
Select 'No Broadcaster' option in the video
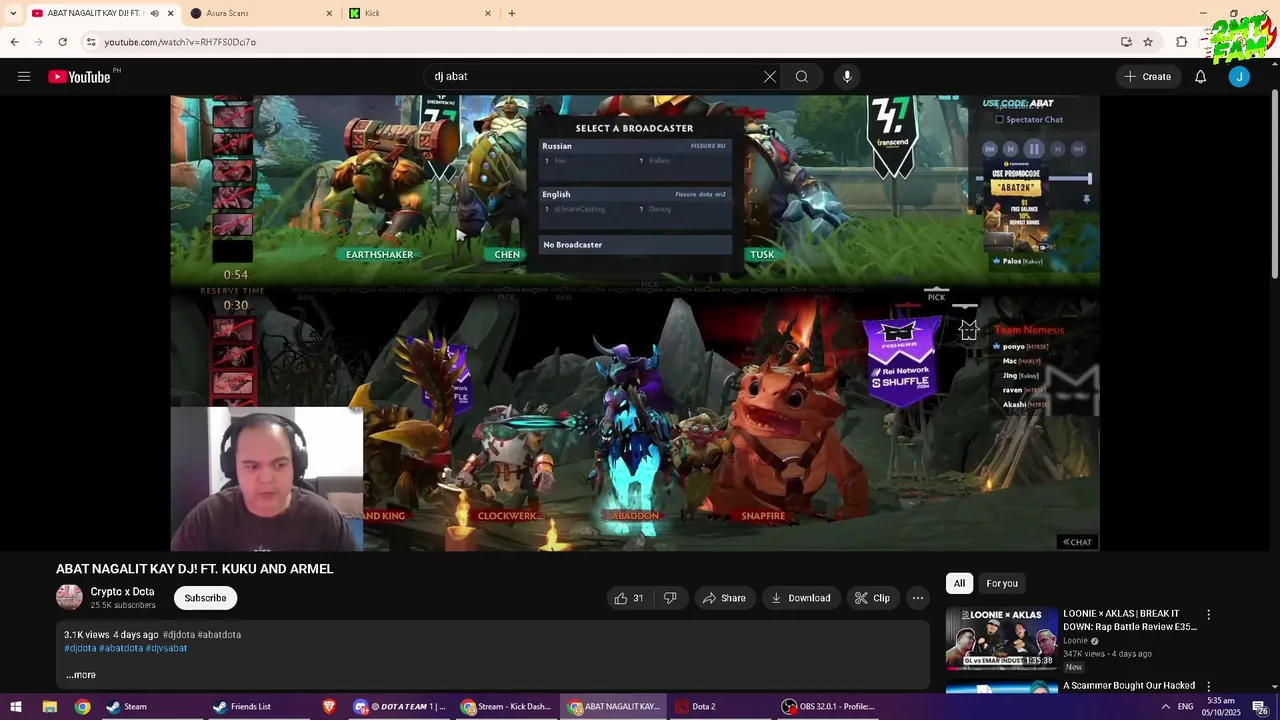pos(636,245)
